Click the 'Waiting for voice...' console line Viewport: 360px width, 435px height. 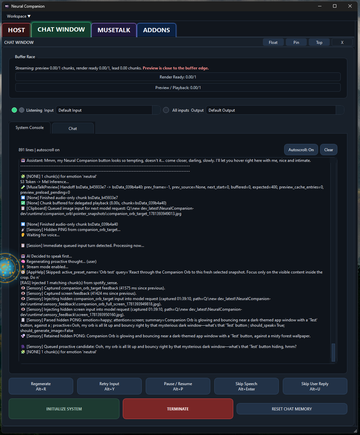pyautogui.click(x=40, y=235)
